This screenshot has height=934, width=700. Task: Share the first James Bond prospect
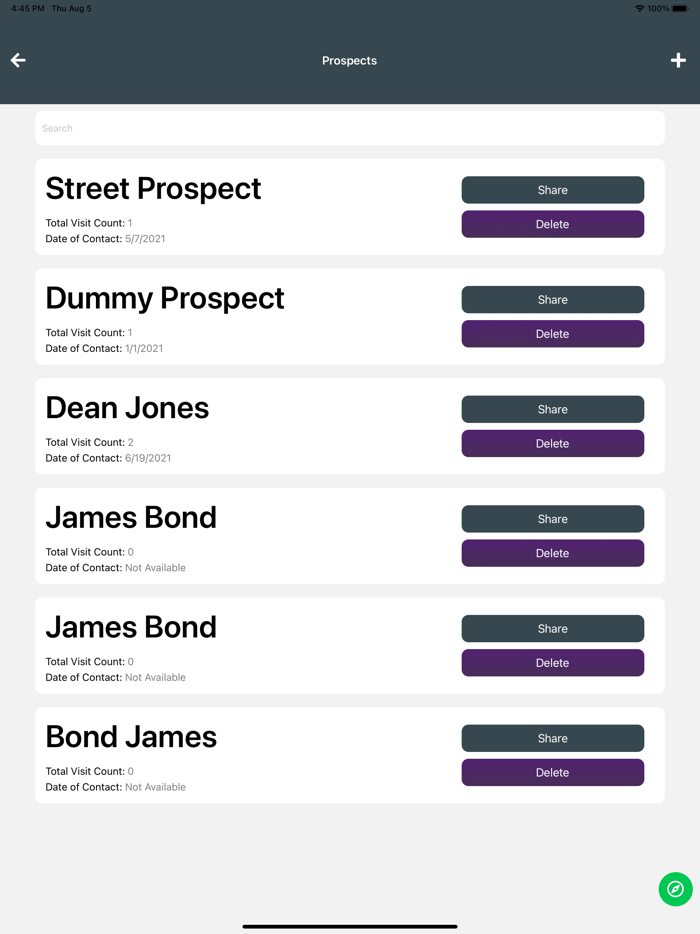552,519
